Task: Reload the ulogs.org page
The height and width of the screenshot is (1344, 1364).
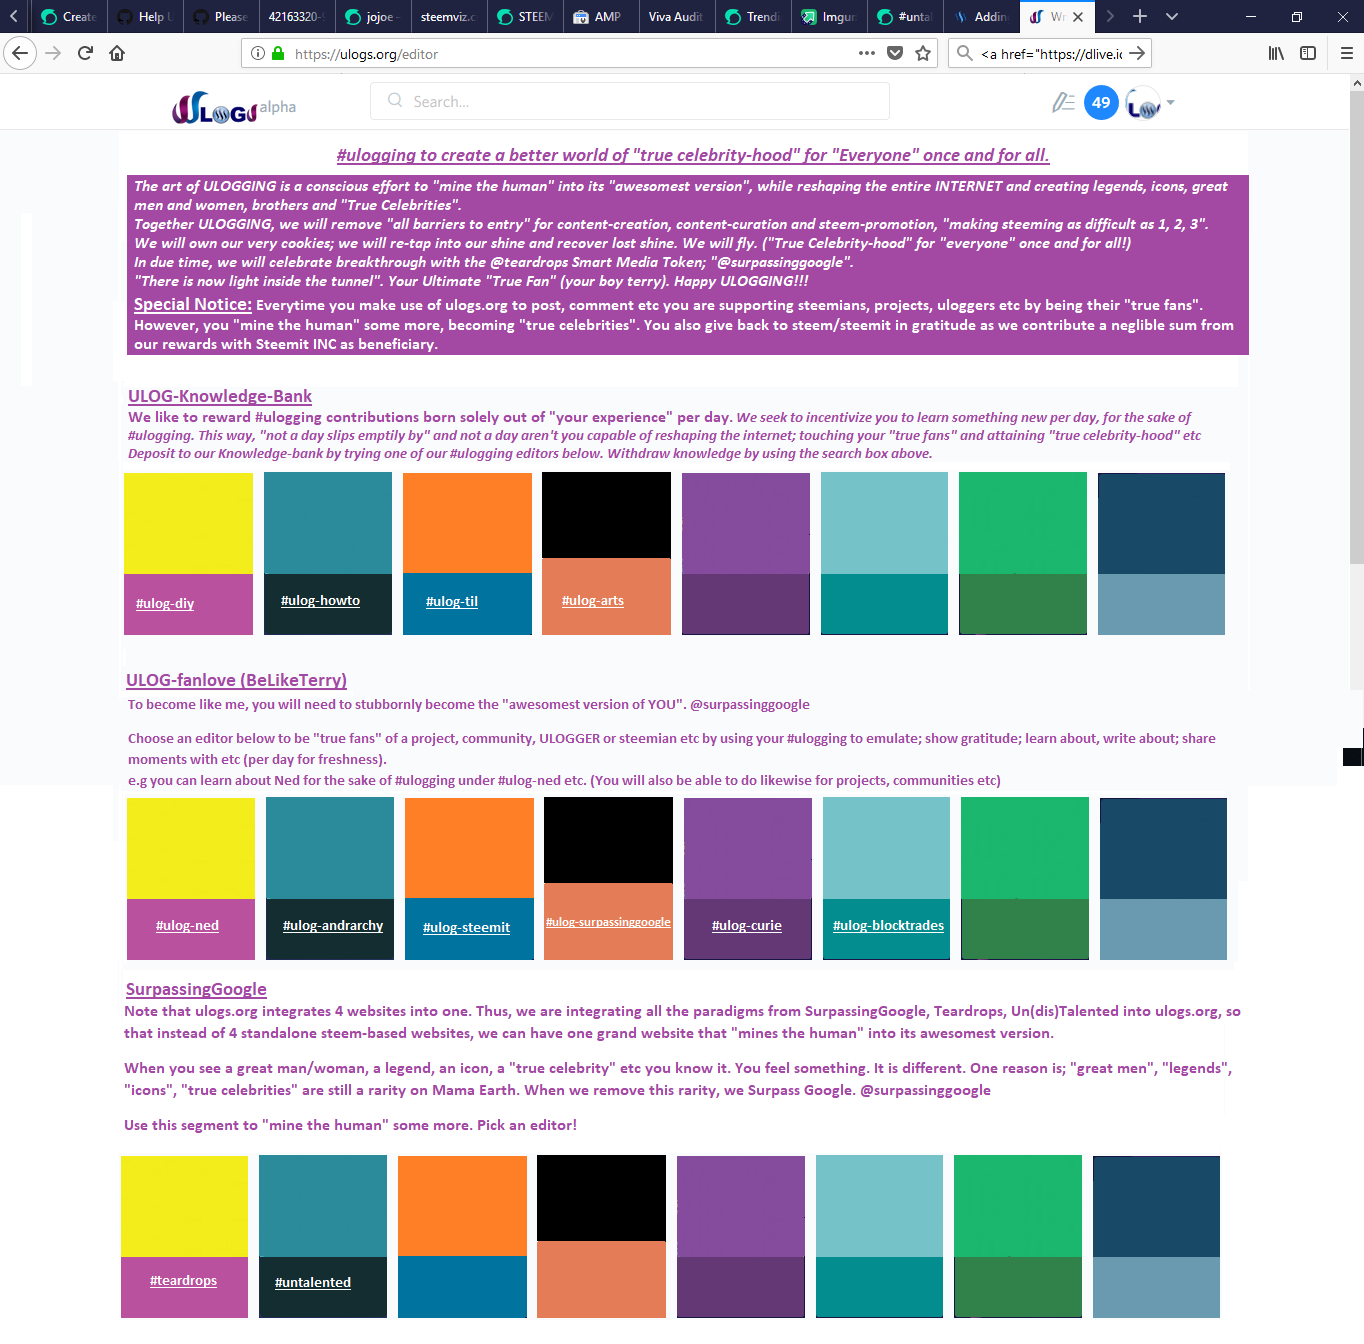Action: pos(85,53)
